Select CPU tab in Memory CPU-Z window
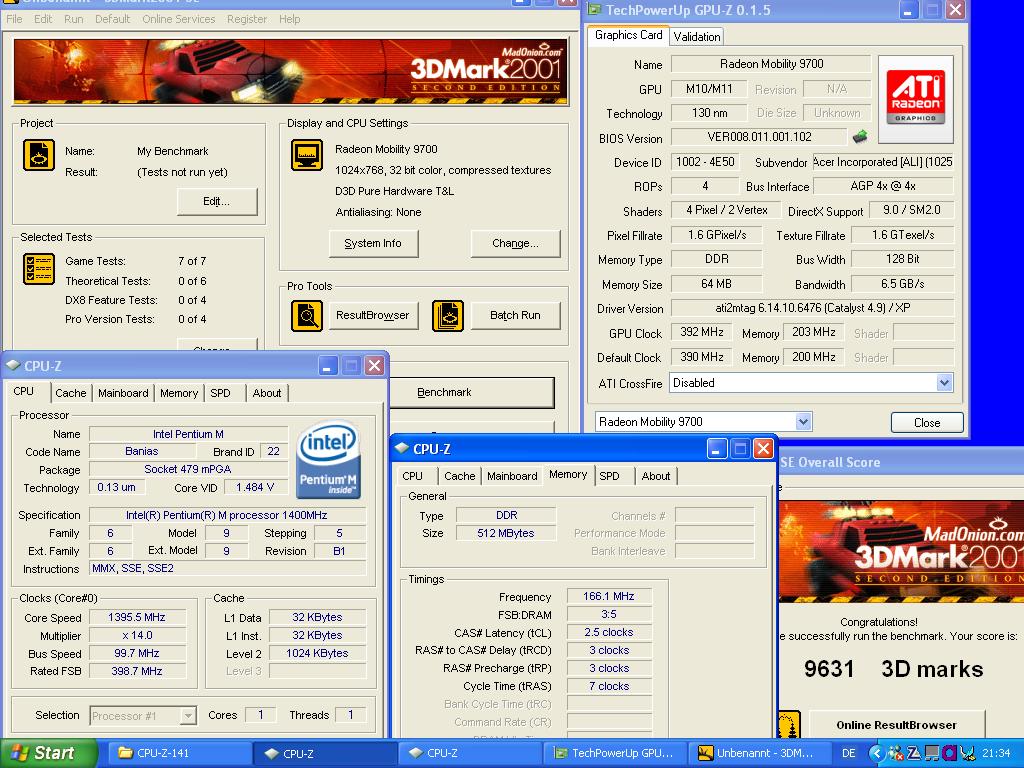The width and height of the screenshot is (1024, 768). tap(412, 476)
